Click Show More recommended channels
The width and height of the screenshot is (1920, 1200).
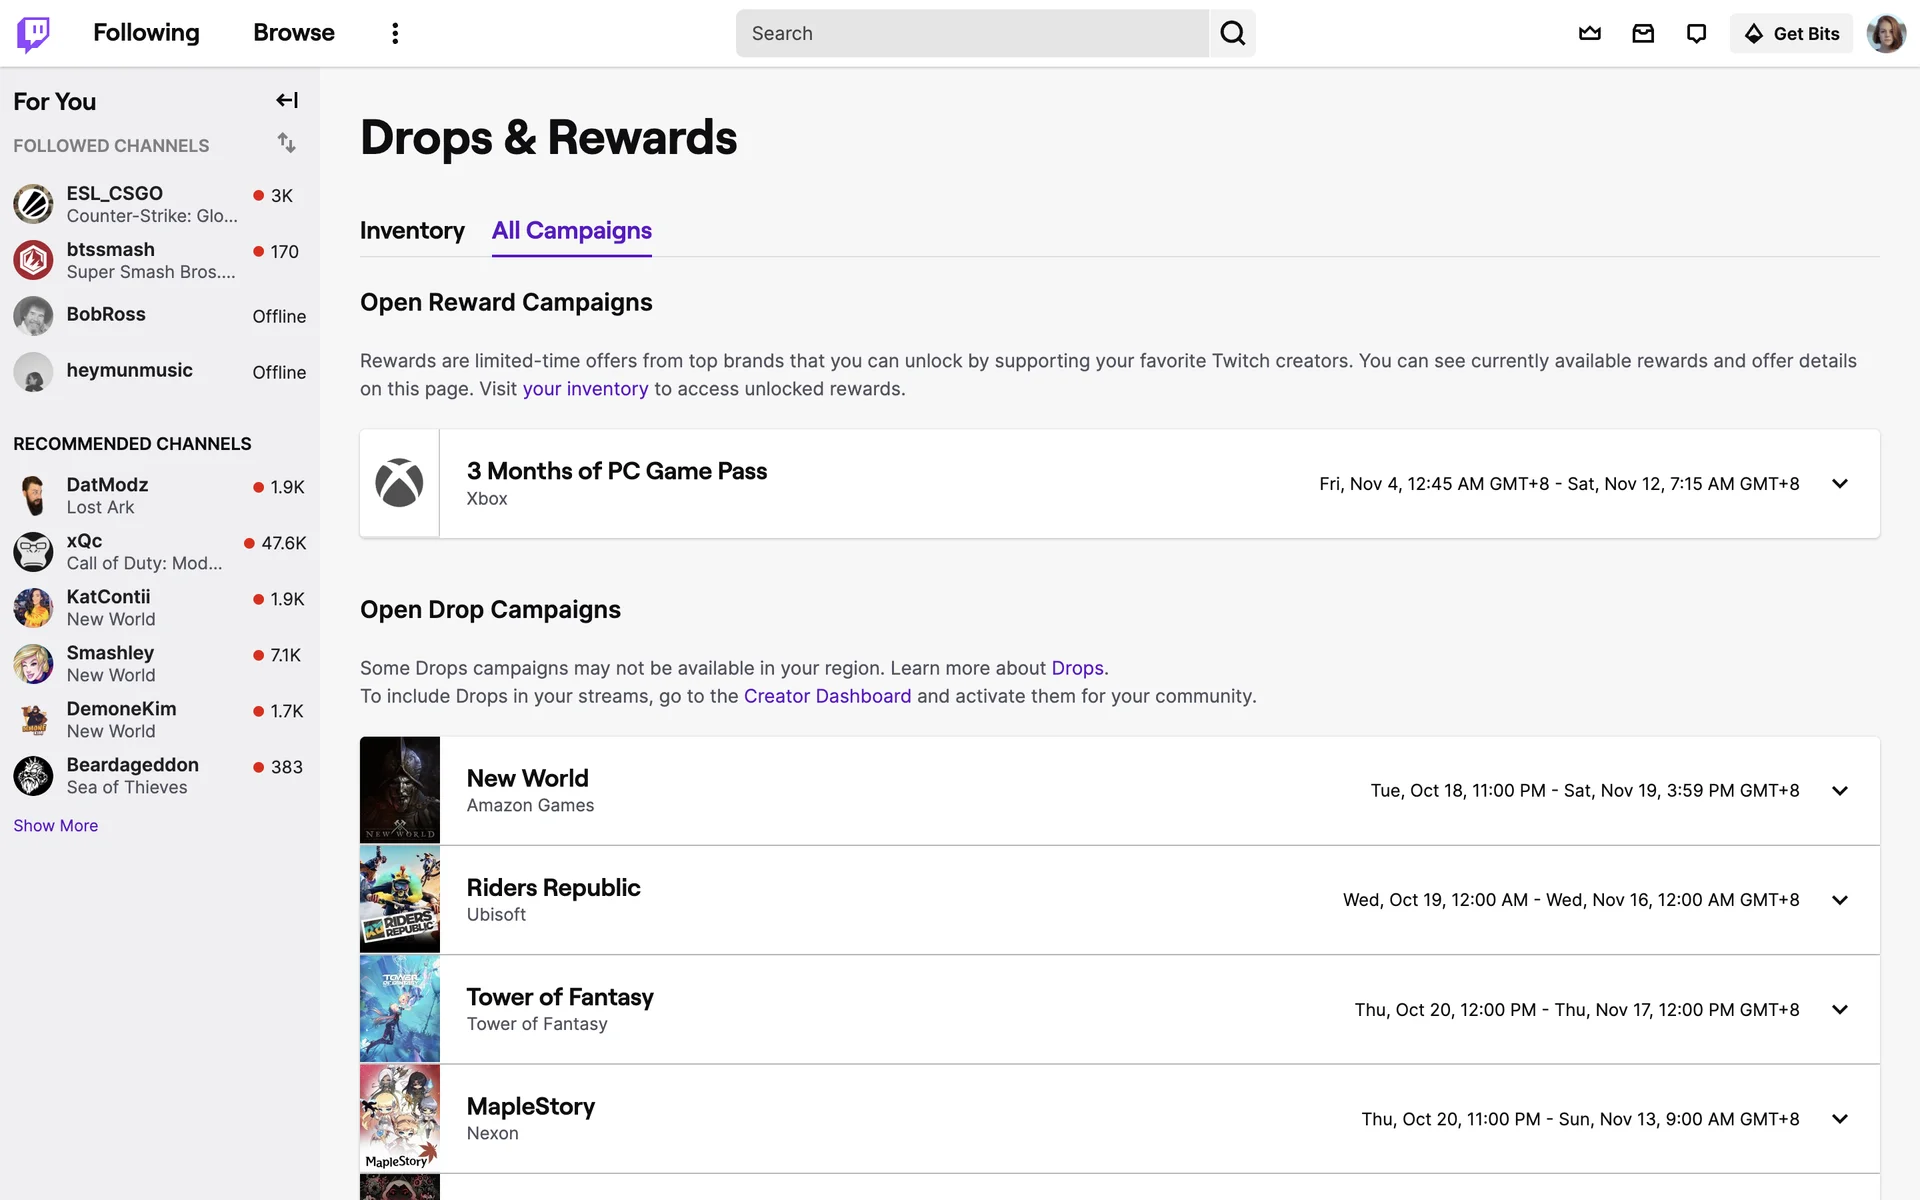point(56,826)
